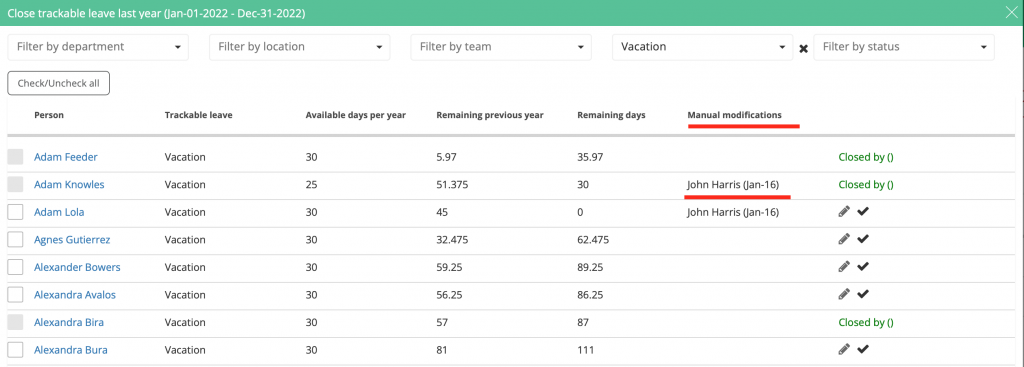Open the Adam Knowles person link
Image resolution: width=1024 pixels, height=367 pixels.
tap(69, 185)
